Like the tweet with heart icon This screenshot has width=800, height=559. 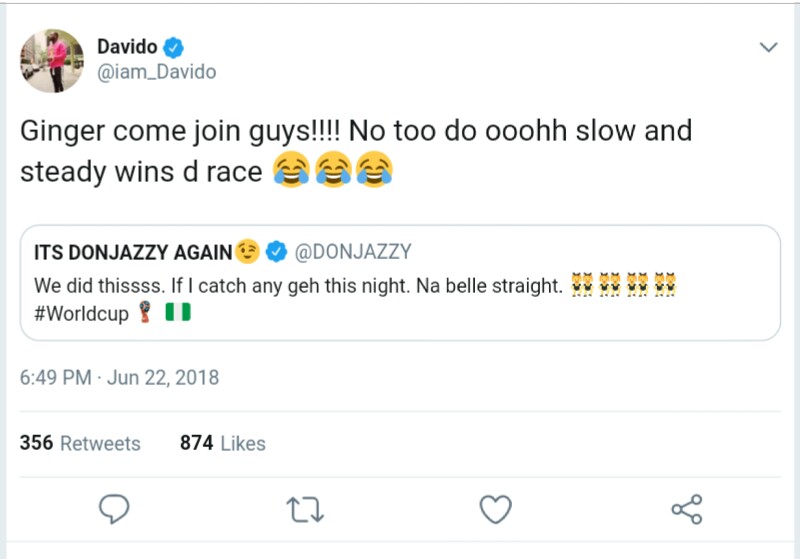click(495, 510)
